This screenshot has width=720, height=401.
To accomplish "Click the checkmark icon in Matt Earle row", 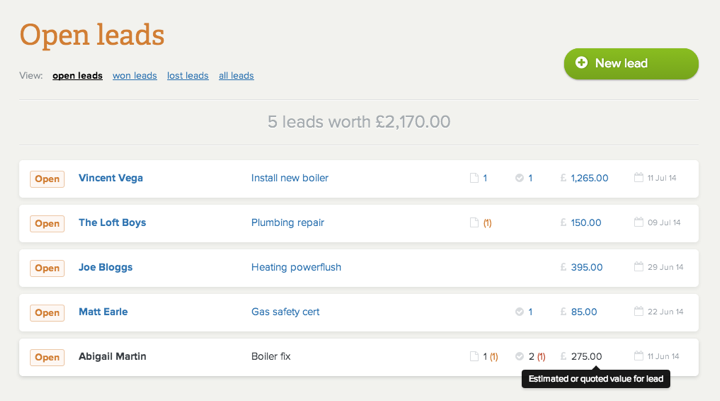I will click(x=519, y=311).
